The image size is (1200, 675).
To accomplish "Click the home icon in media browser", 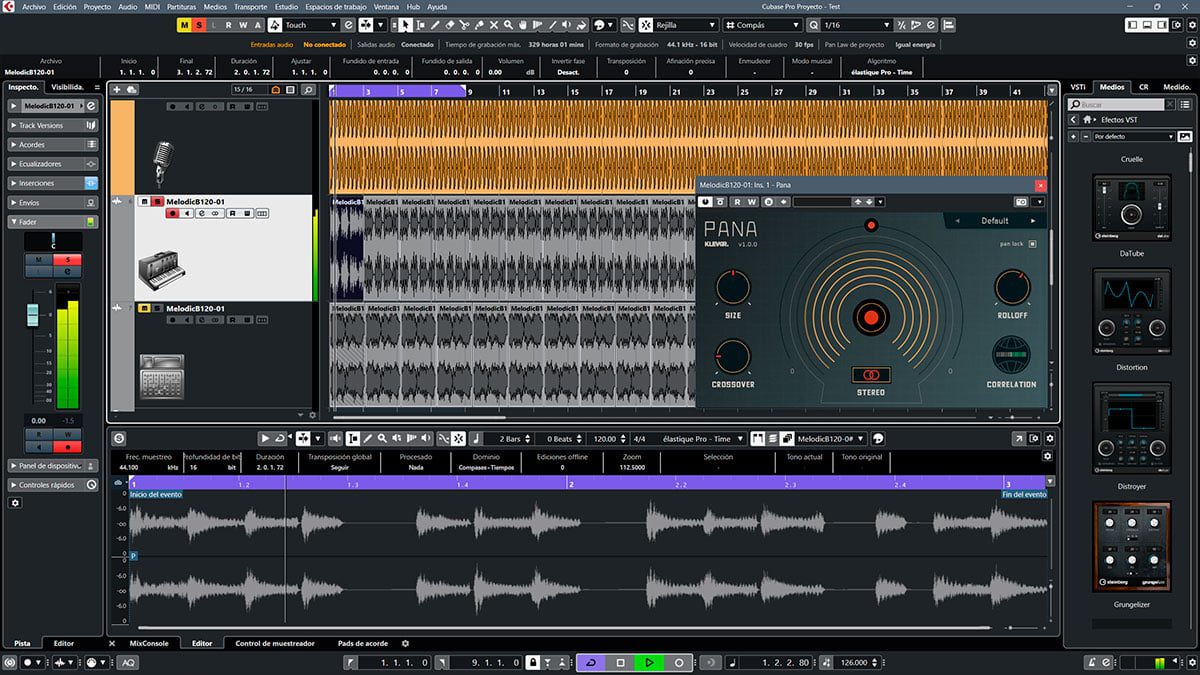I will [x=1087, y=120].
